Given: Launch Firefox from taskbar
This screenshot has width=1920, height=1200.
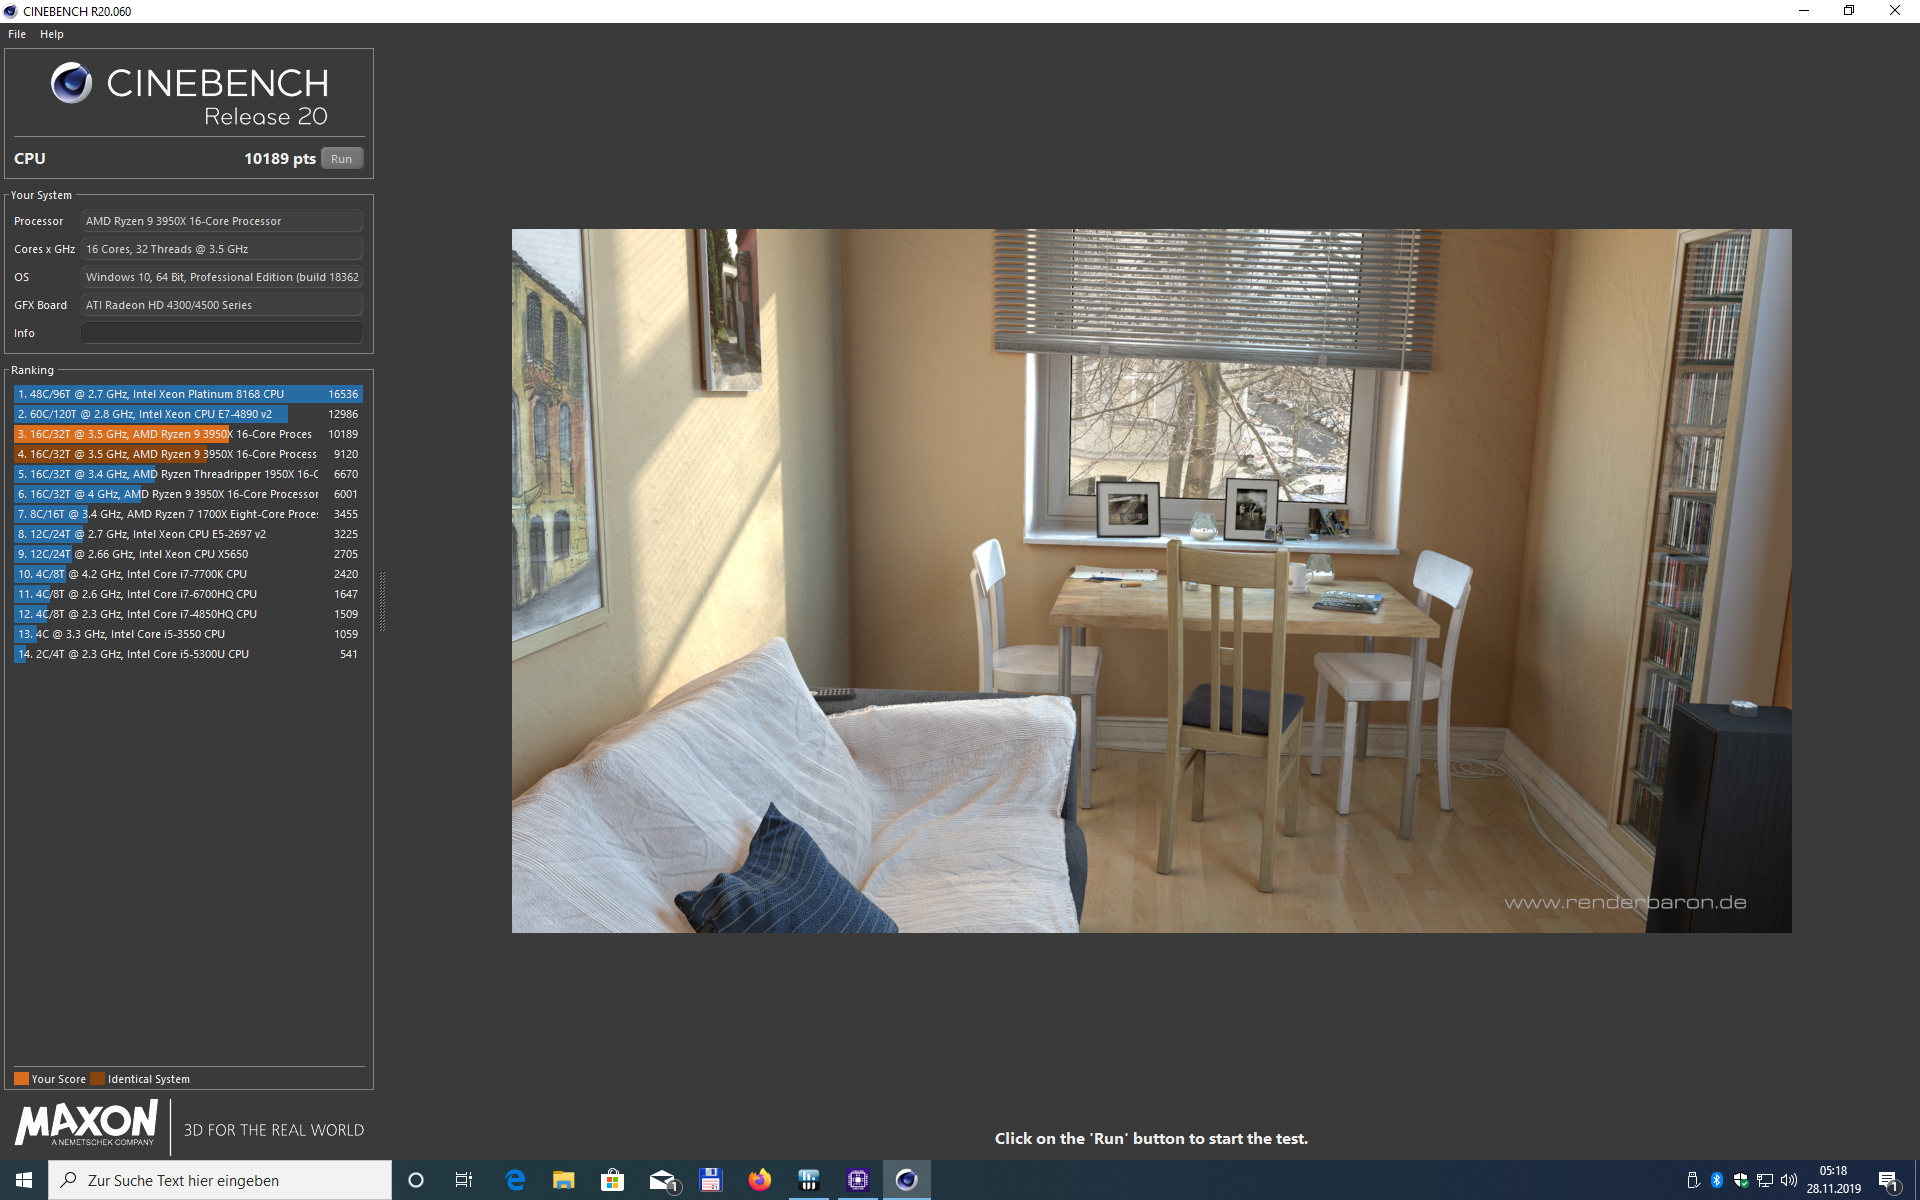Looking at the screenshot, I should [x=760, y=1180].
